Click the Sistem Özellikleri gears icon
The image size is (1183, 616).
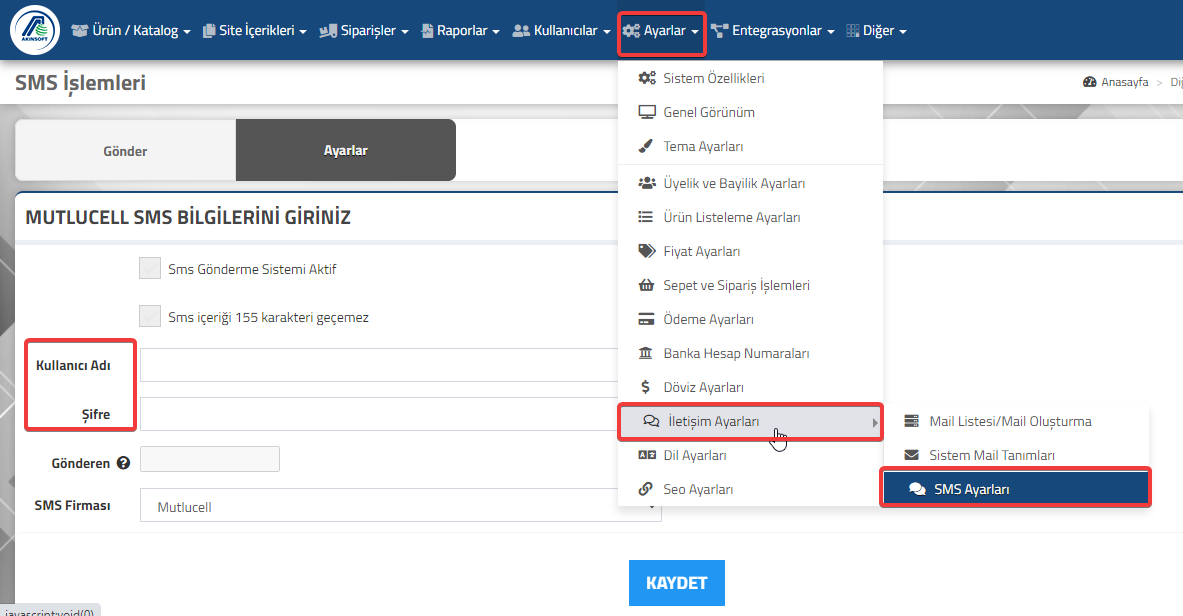(x=647, y=78)
